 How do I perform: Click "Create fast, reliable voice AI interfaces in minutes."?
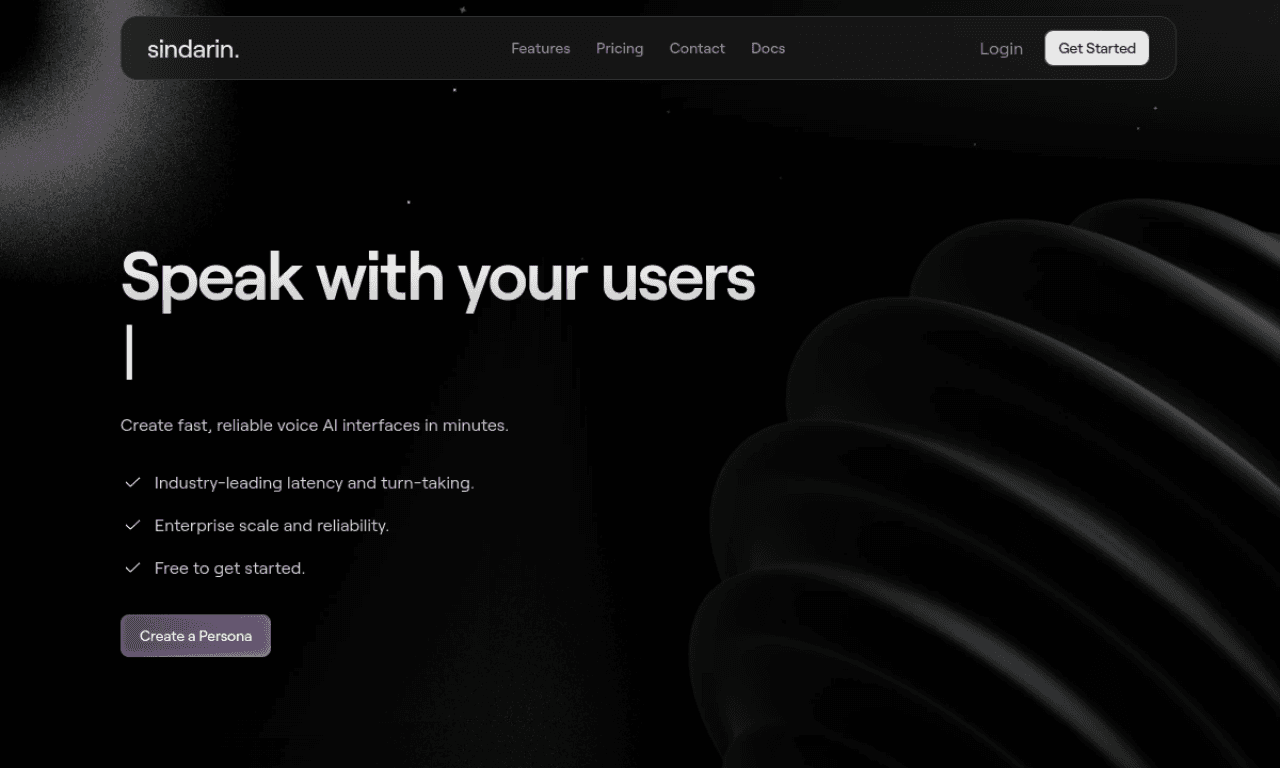click(x=315, y=425)
